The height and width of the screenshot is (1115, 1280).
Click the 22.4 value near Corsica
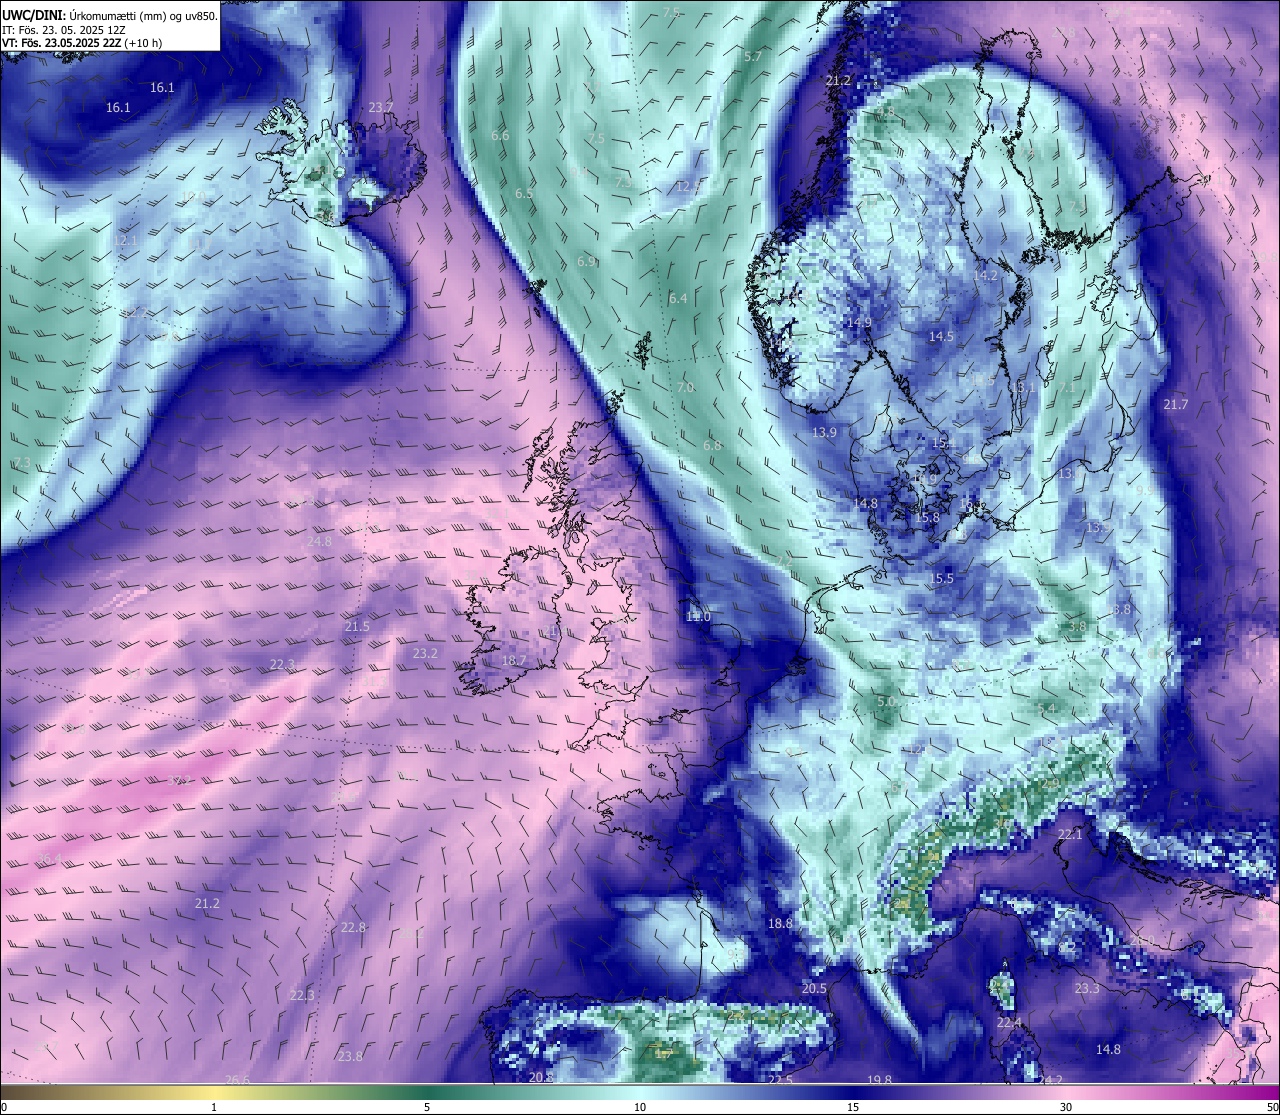[1009, 1023]
